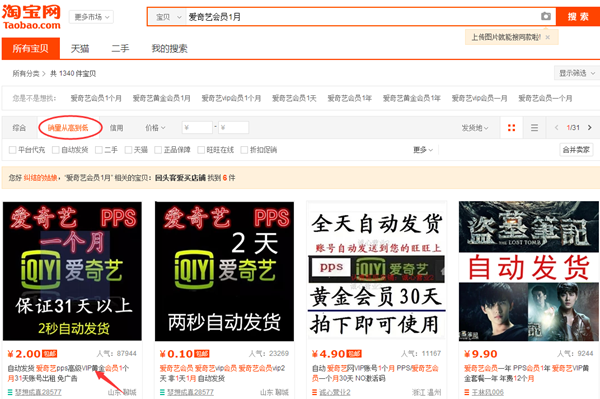Check the 二手 filter checkbox

99,150
